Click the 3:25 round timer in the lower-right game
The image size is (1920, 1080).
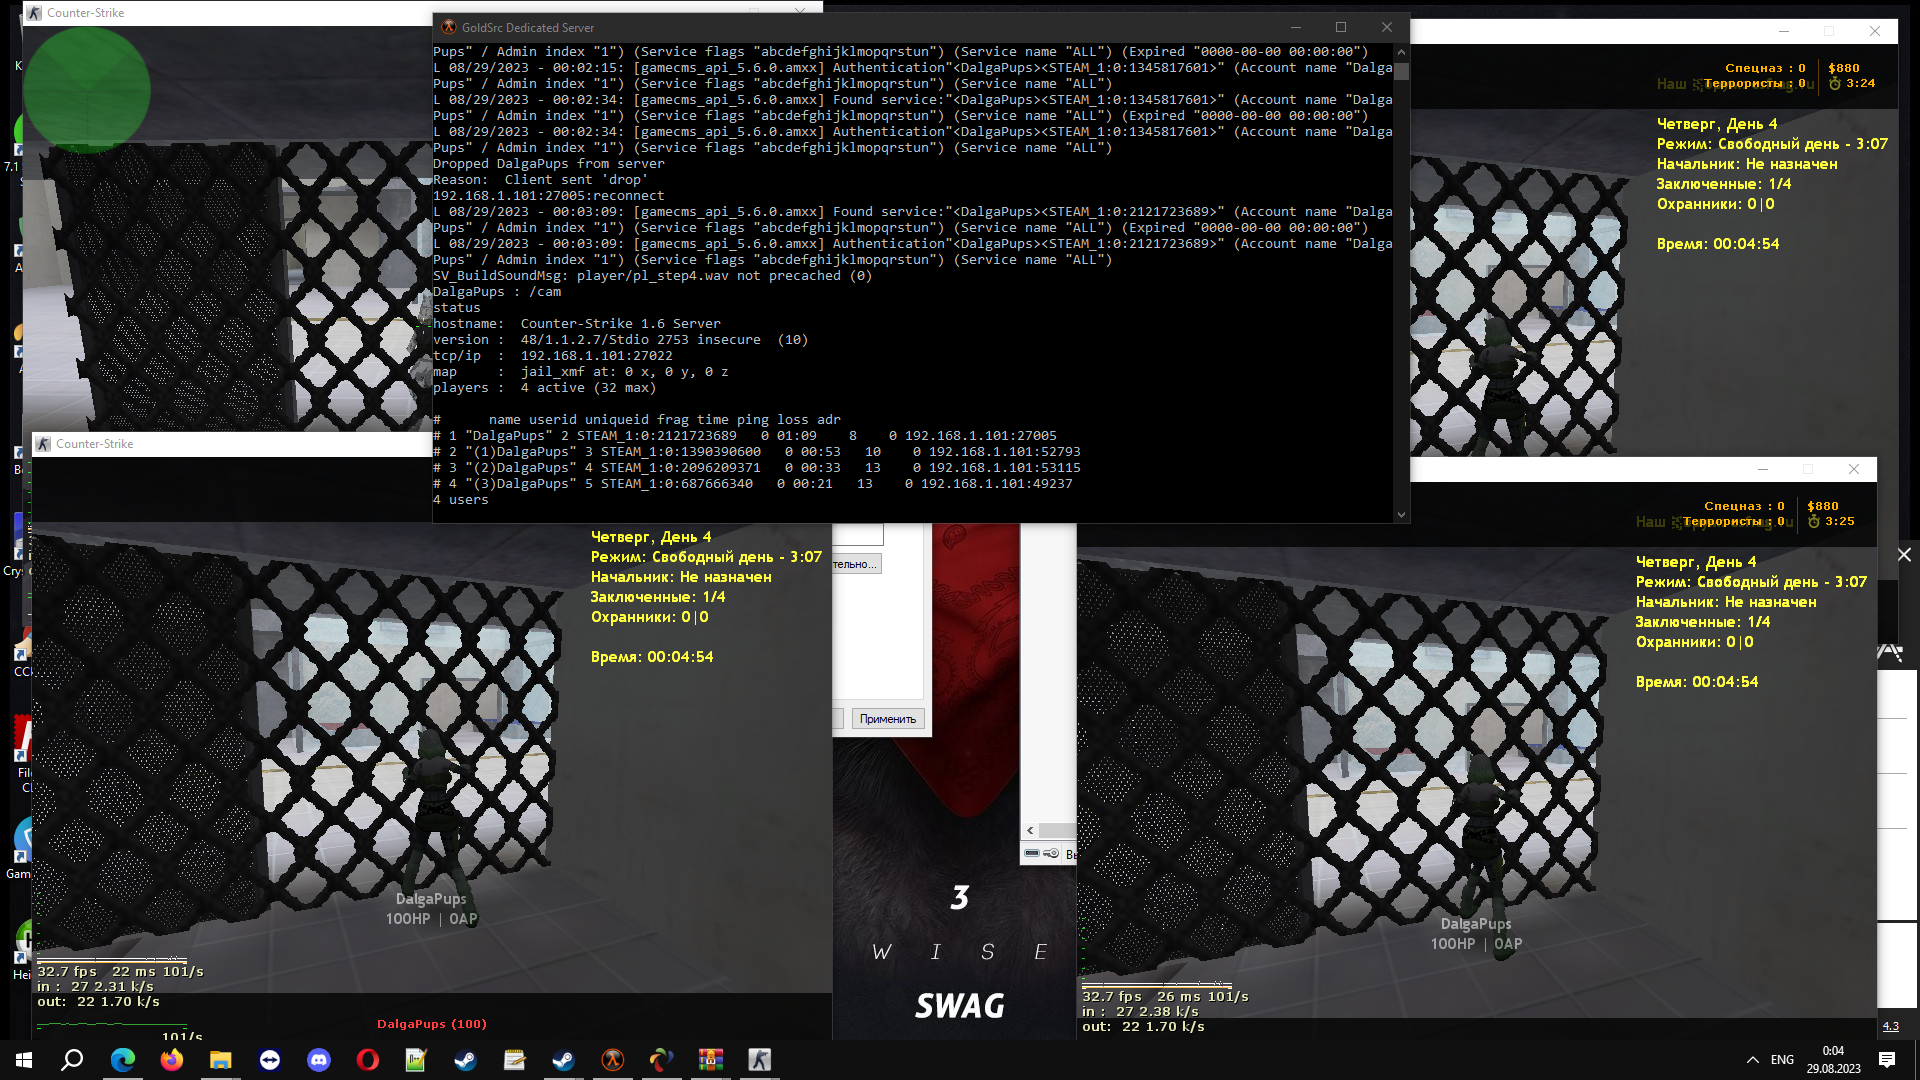point(1840,521)
